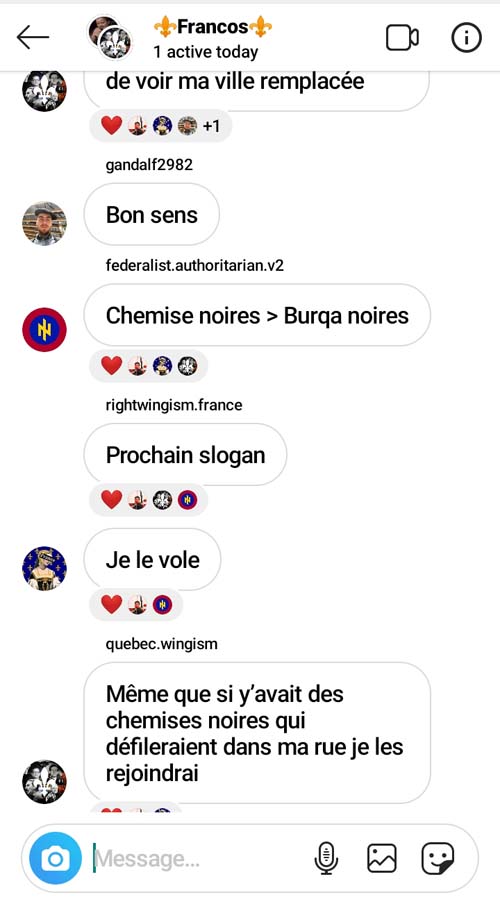This screenshot has height=904, width=500.
Task: Open federalist.authoritarian.v2 round emblem avatar
Action: pyautogui.click(x=44, y=330)
